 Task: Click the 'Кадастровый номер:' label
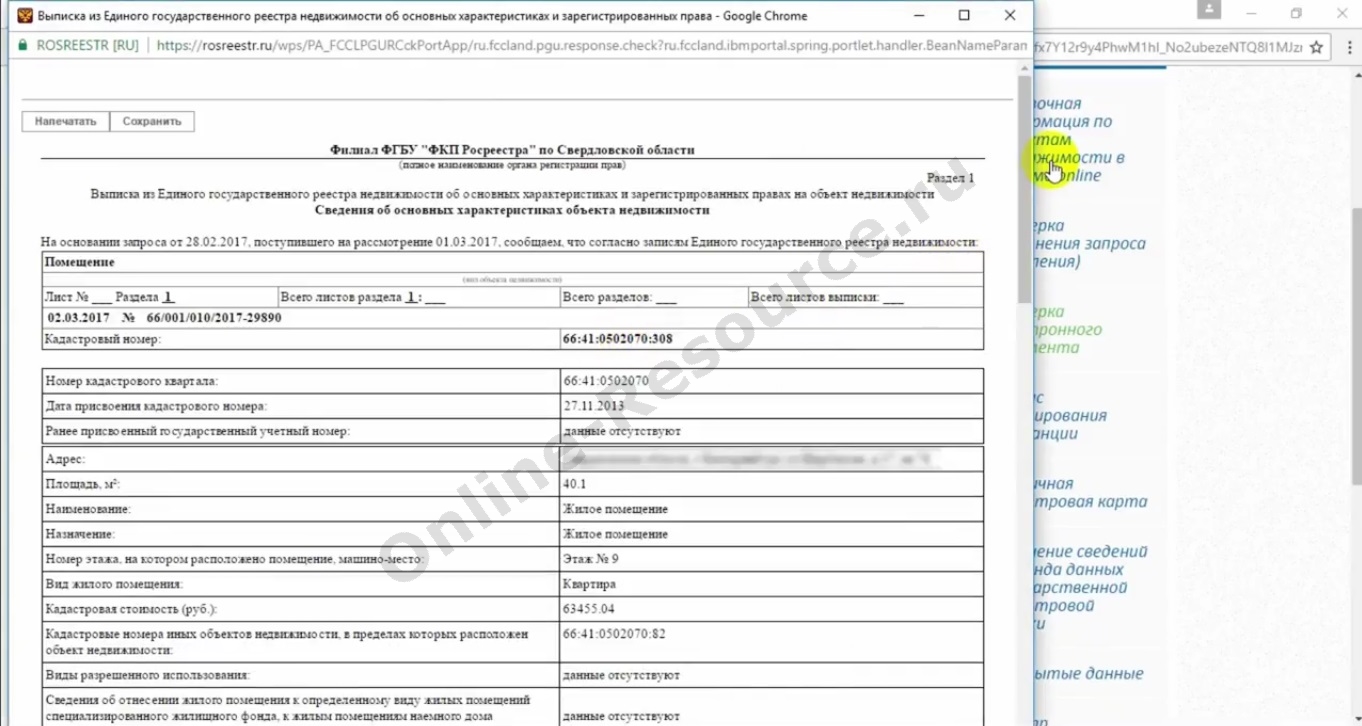pos(103,340)
